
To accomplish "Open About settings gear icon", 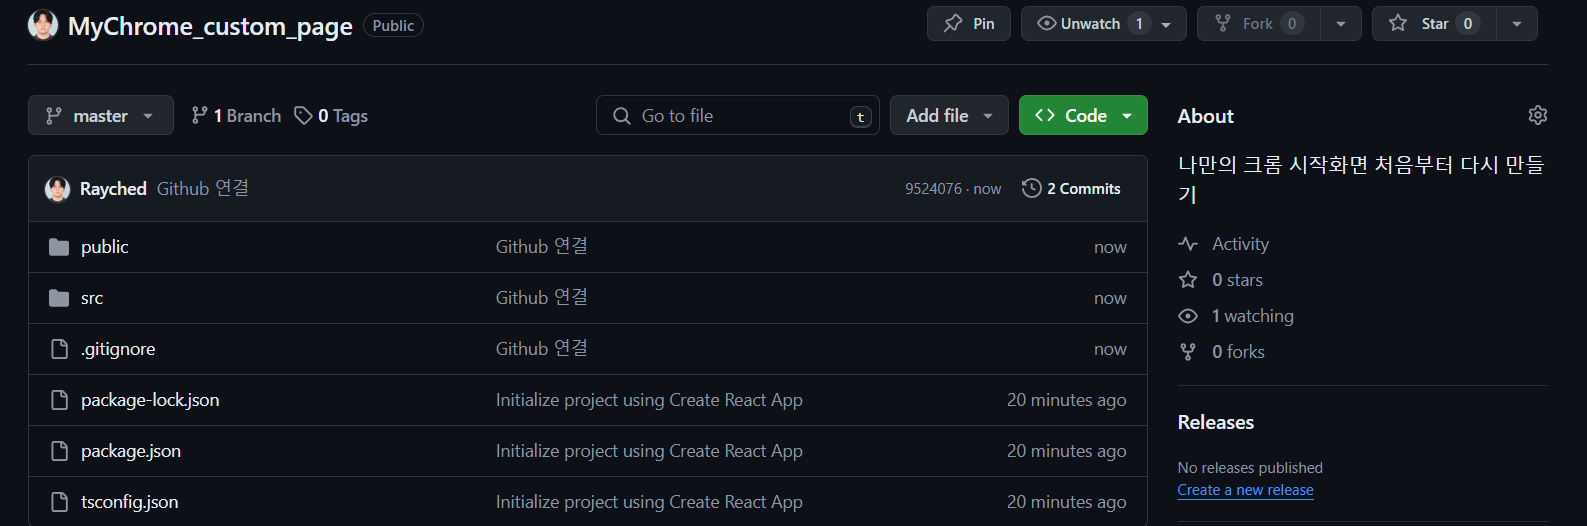I will tap(1538, 115).
